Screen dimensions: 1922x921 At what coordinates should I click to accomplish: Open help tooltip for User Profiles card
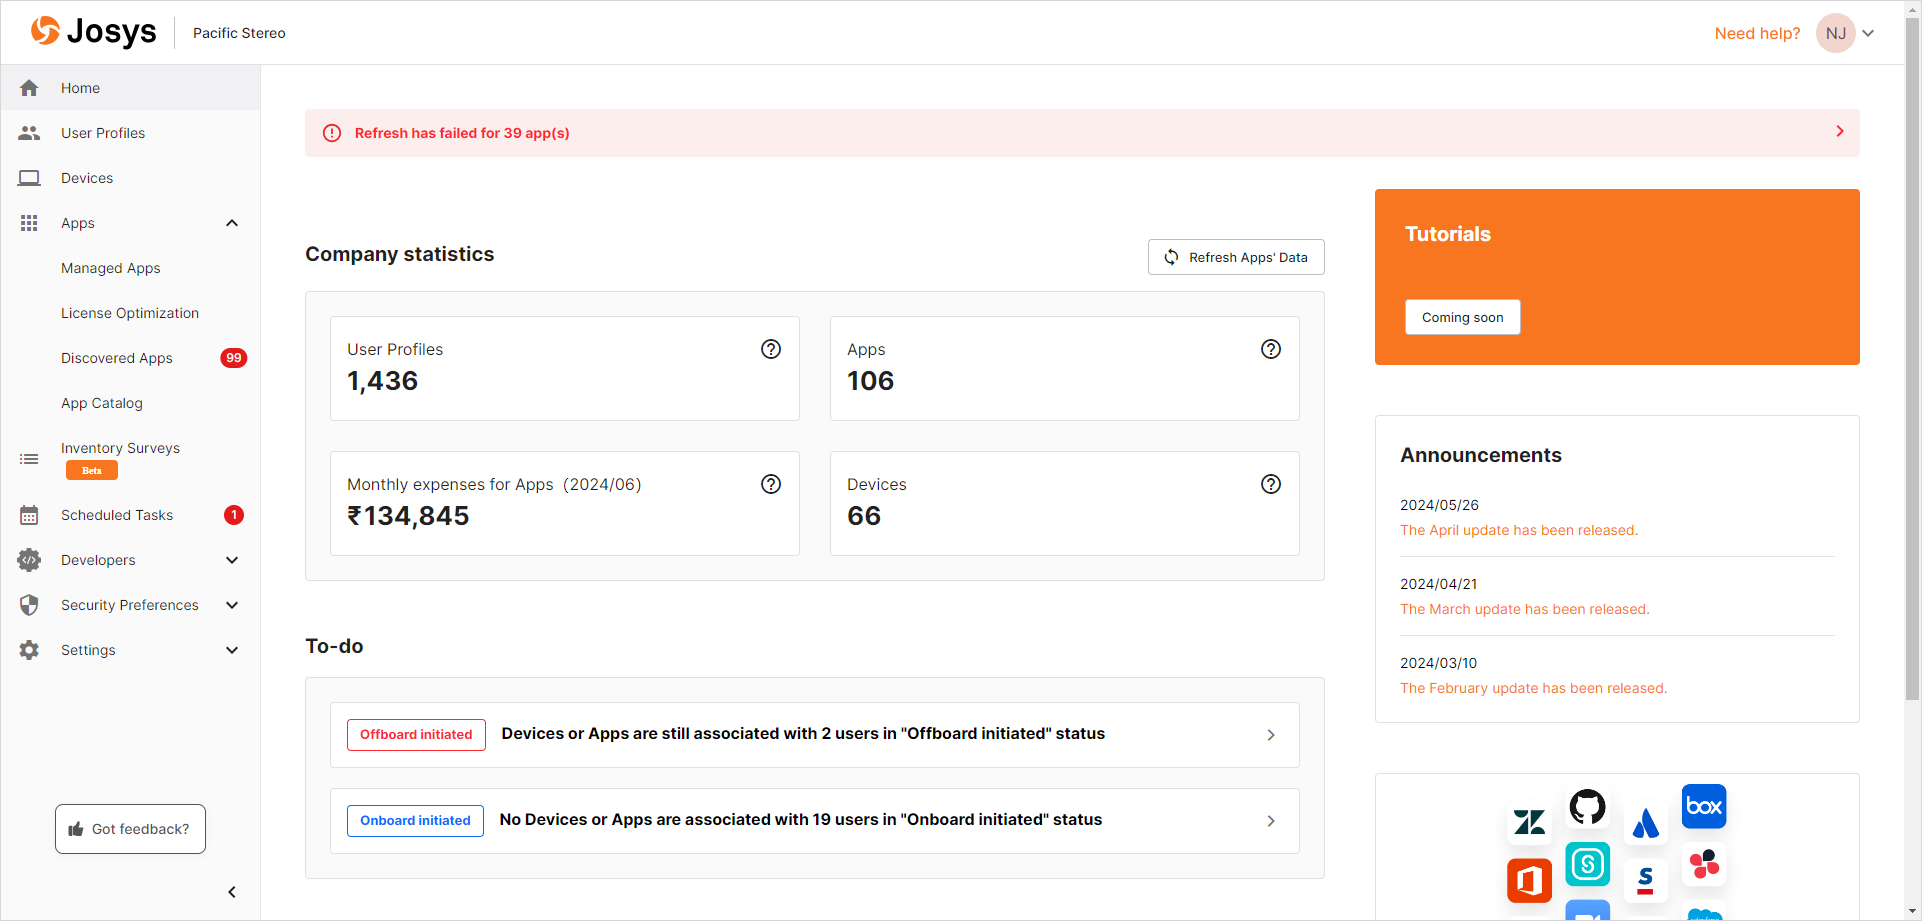coord(771,349)
